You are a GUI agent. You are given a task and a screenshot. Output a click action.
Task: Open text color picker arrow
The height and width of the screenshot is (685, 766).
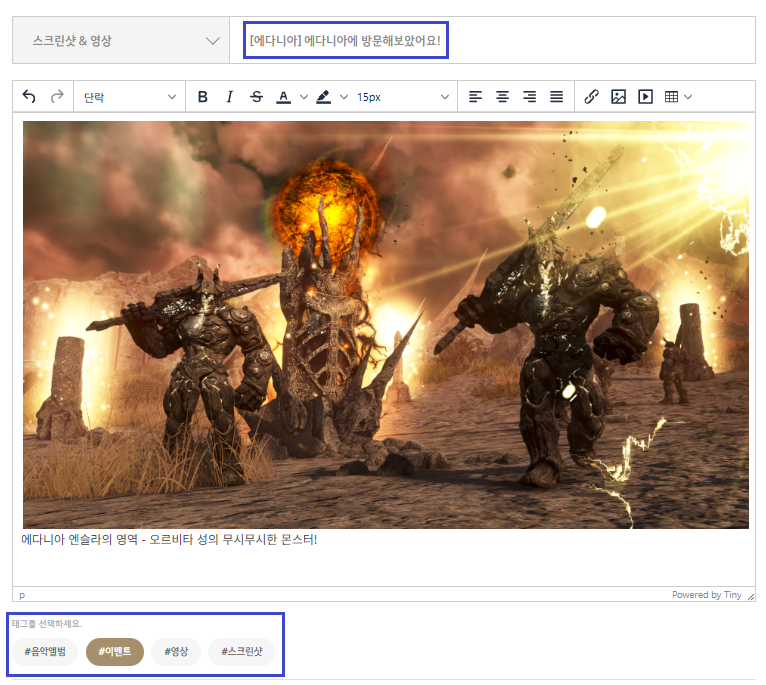point(303,97)
